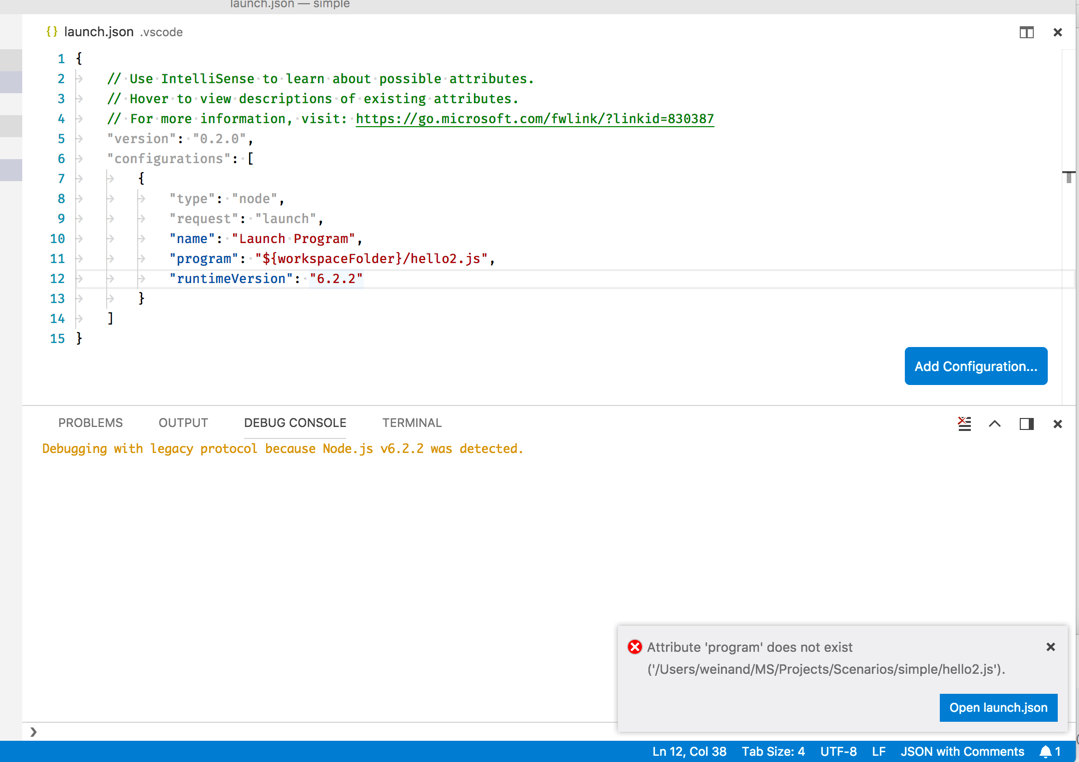Screen dimensions: 1079x762
Task: Split the launch.json editor
Action: click(x=1026, y=32)
